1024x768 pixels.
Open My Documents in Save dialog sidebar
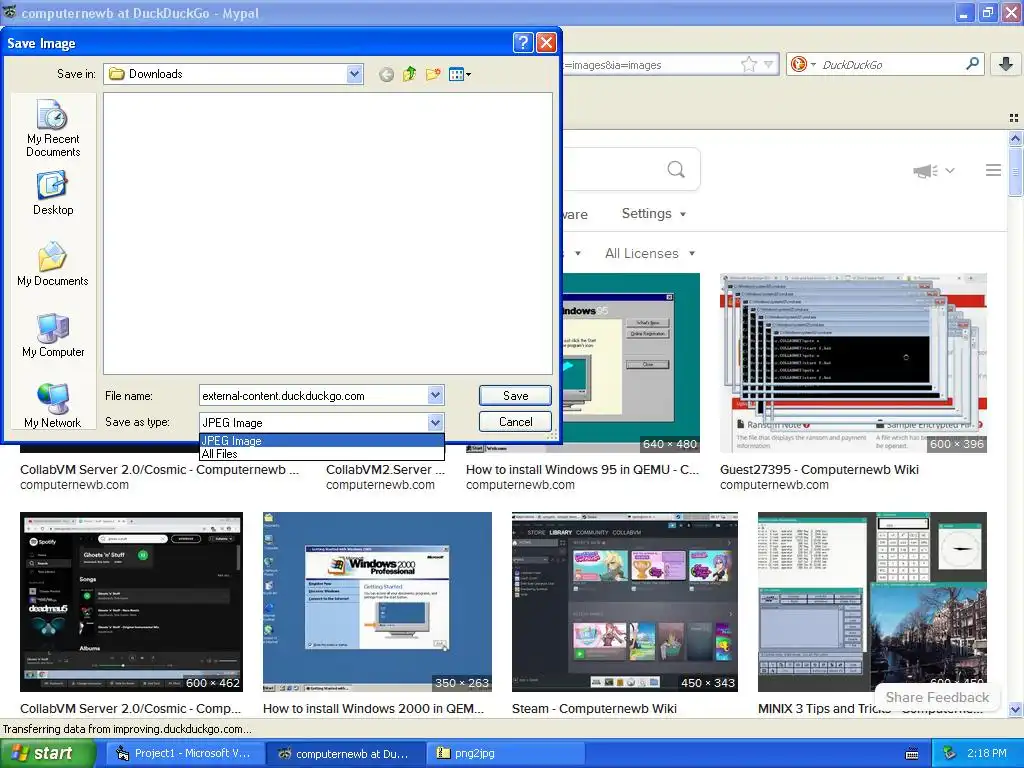click(53, 264)
